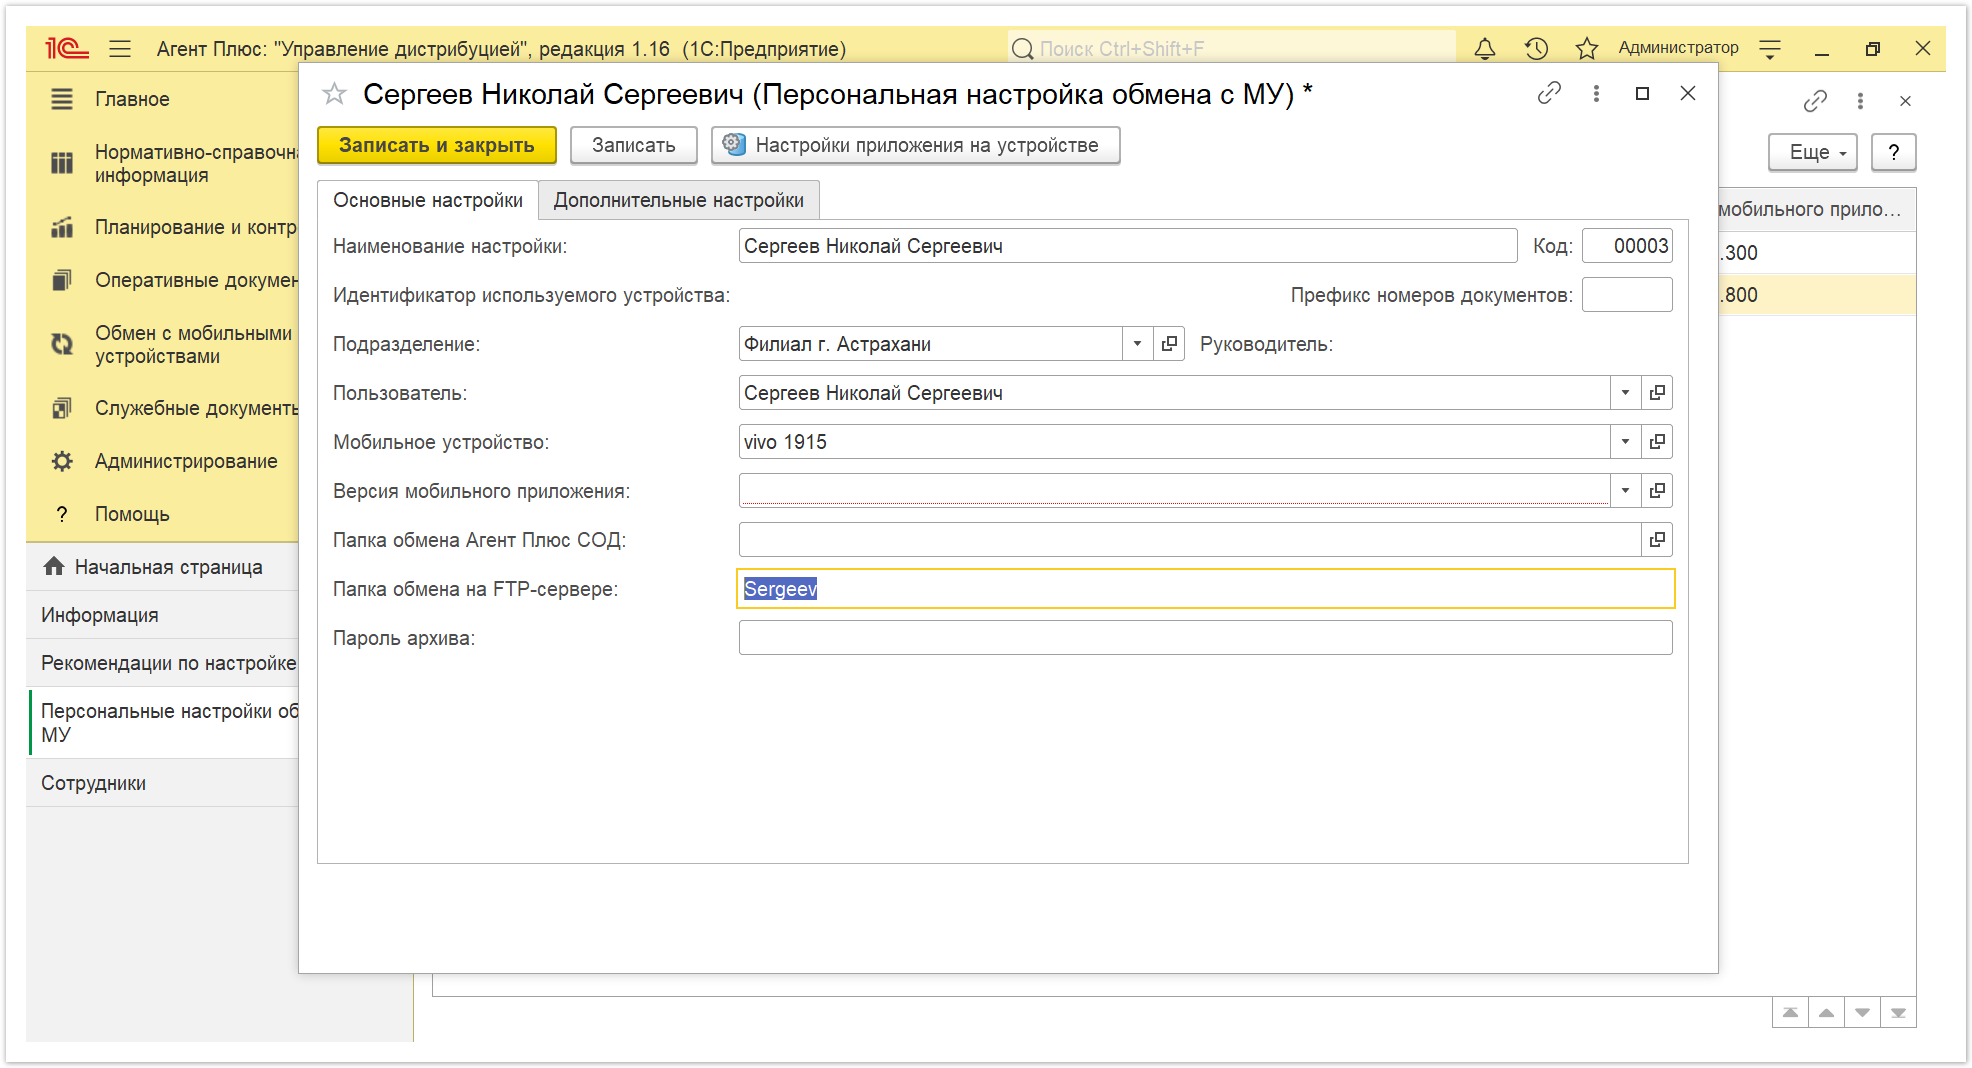Open the service menu next to Администратор
The width and height of the screenshot is (1972, 1068).
tap(1770, 48)
